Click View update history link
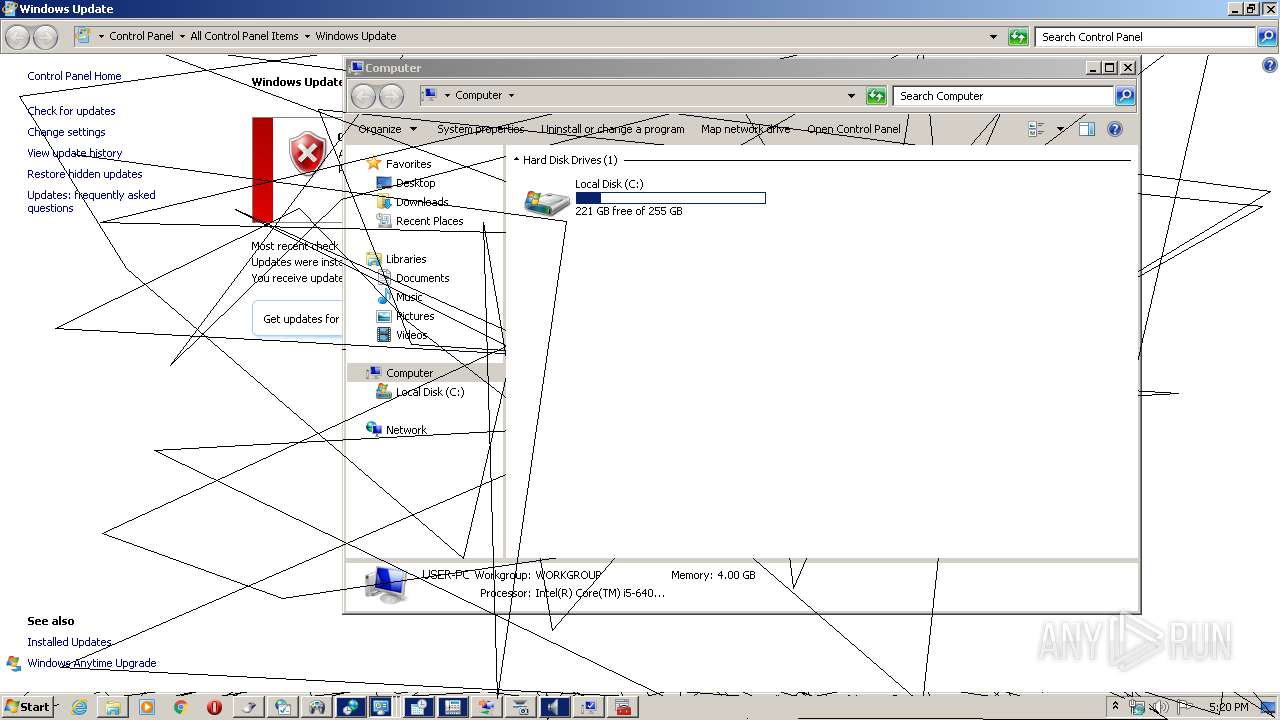This screenshot has width=1280, height=720. pyautogui.click(x=75, y=153)
